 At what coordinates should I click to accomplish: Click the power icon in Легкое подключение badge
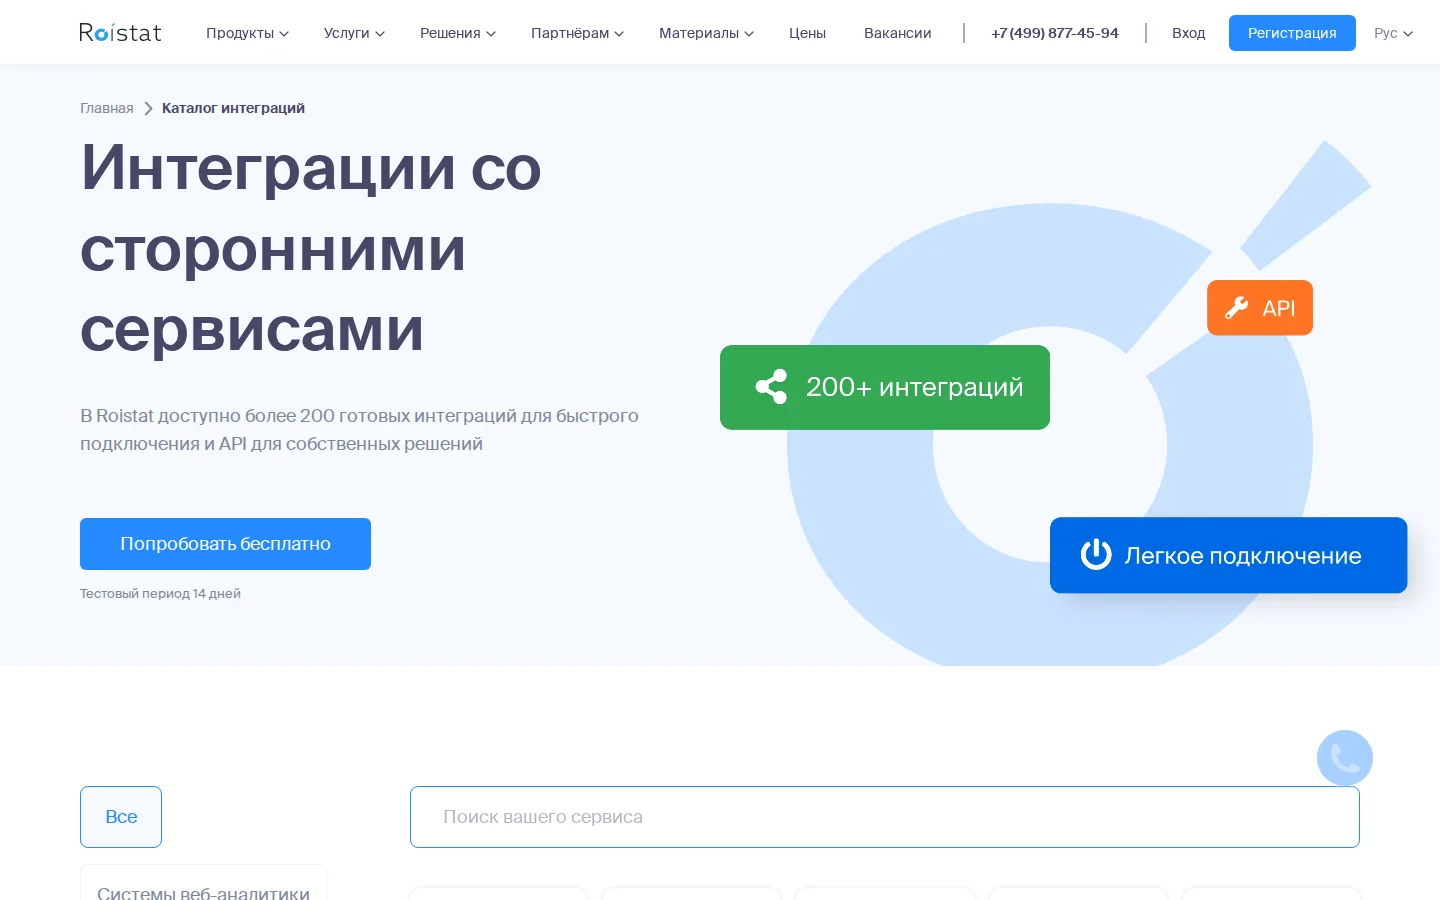coord(1096,554)
